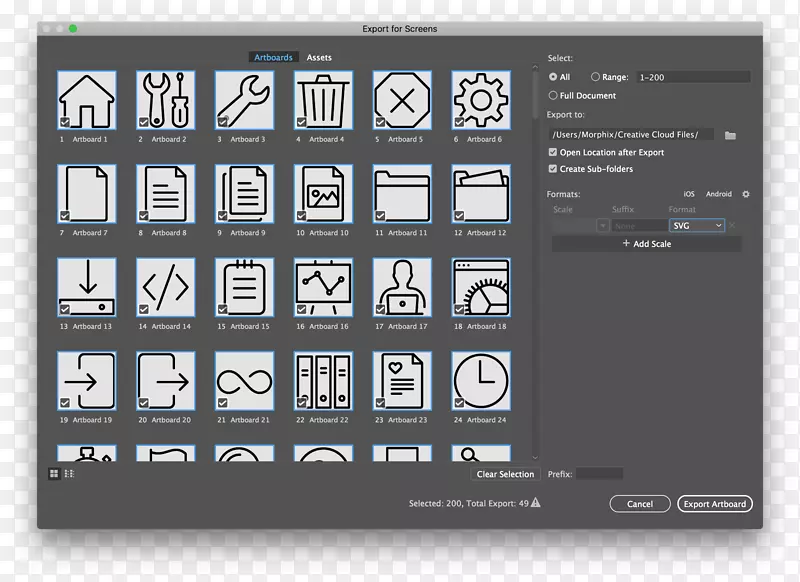800x582 pixels.
Task: Click the iOS format preset
Action: [689, 194]
